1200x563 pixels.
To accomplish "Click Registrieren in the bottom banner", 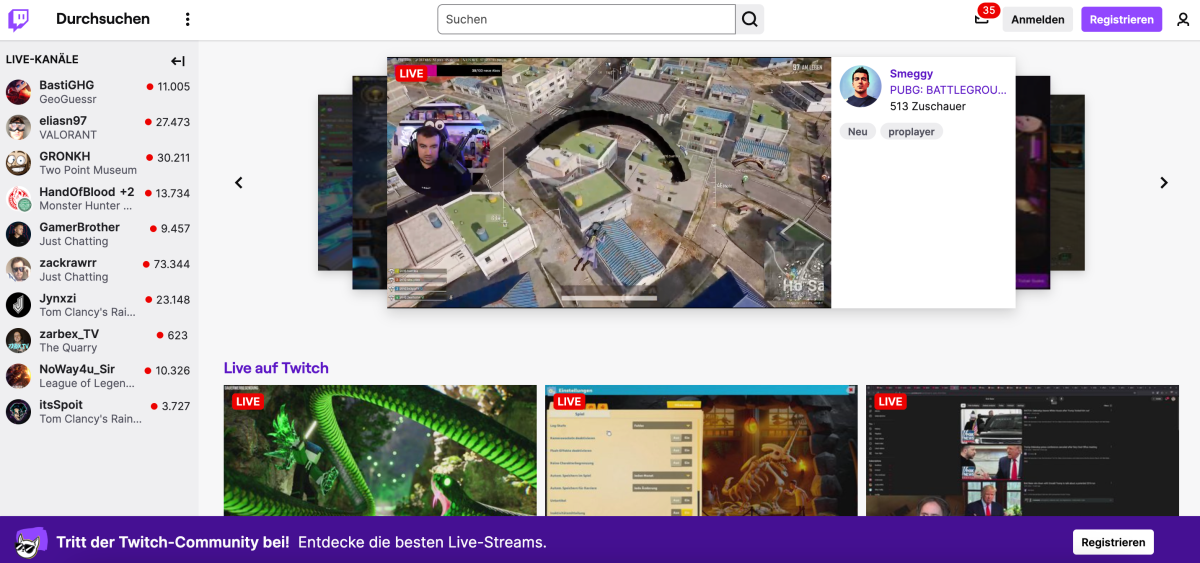I will click(x=1113, y=542).
